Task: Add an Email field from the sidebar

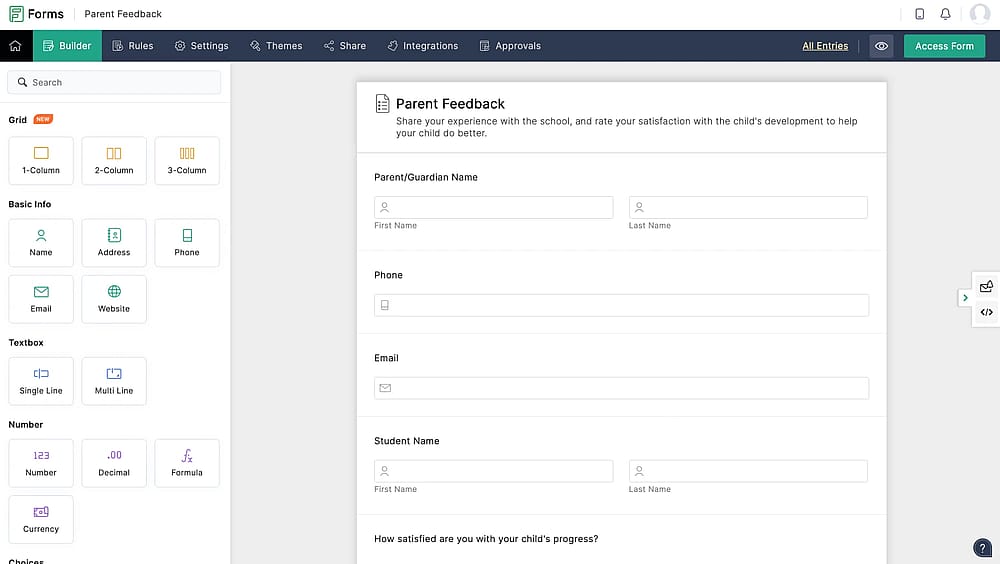Action: point(41,299)
